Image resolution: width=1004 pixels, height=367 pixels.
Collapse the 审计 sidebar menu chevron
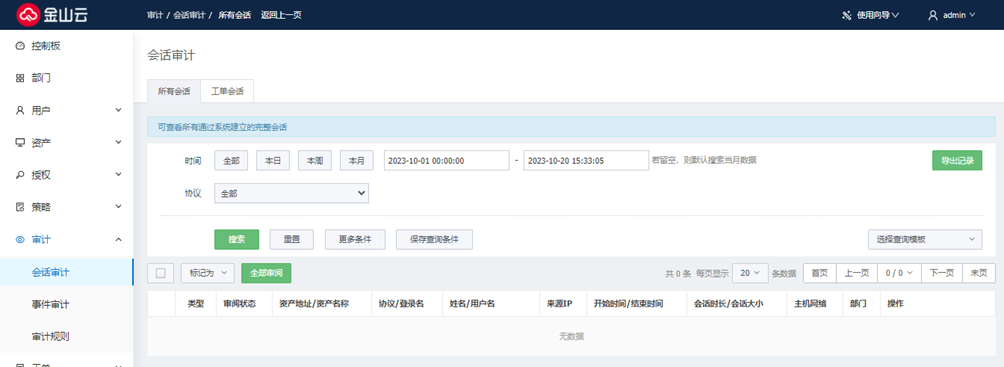coord(118,240)
